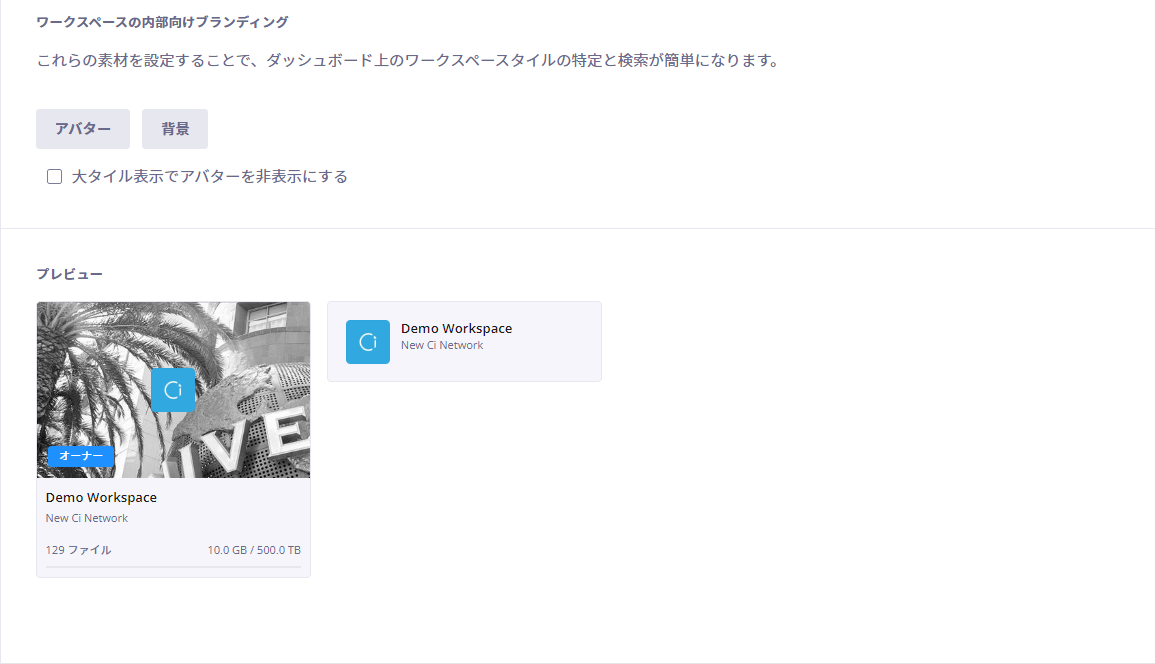Select New Ci Network text in the large tile
Screen dimensions: 1155x664
[87, 518]
